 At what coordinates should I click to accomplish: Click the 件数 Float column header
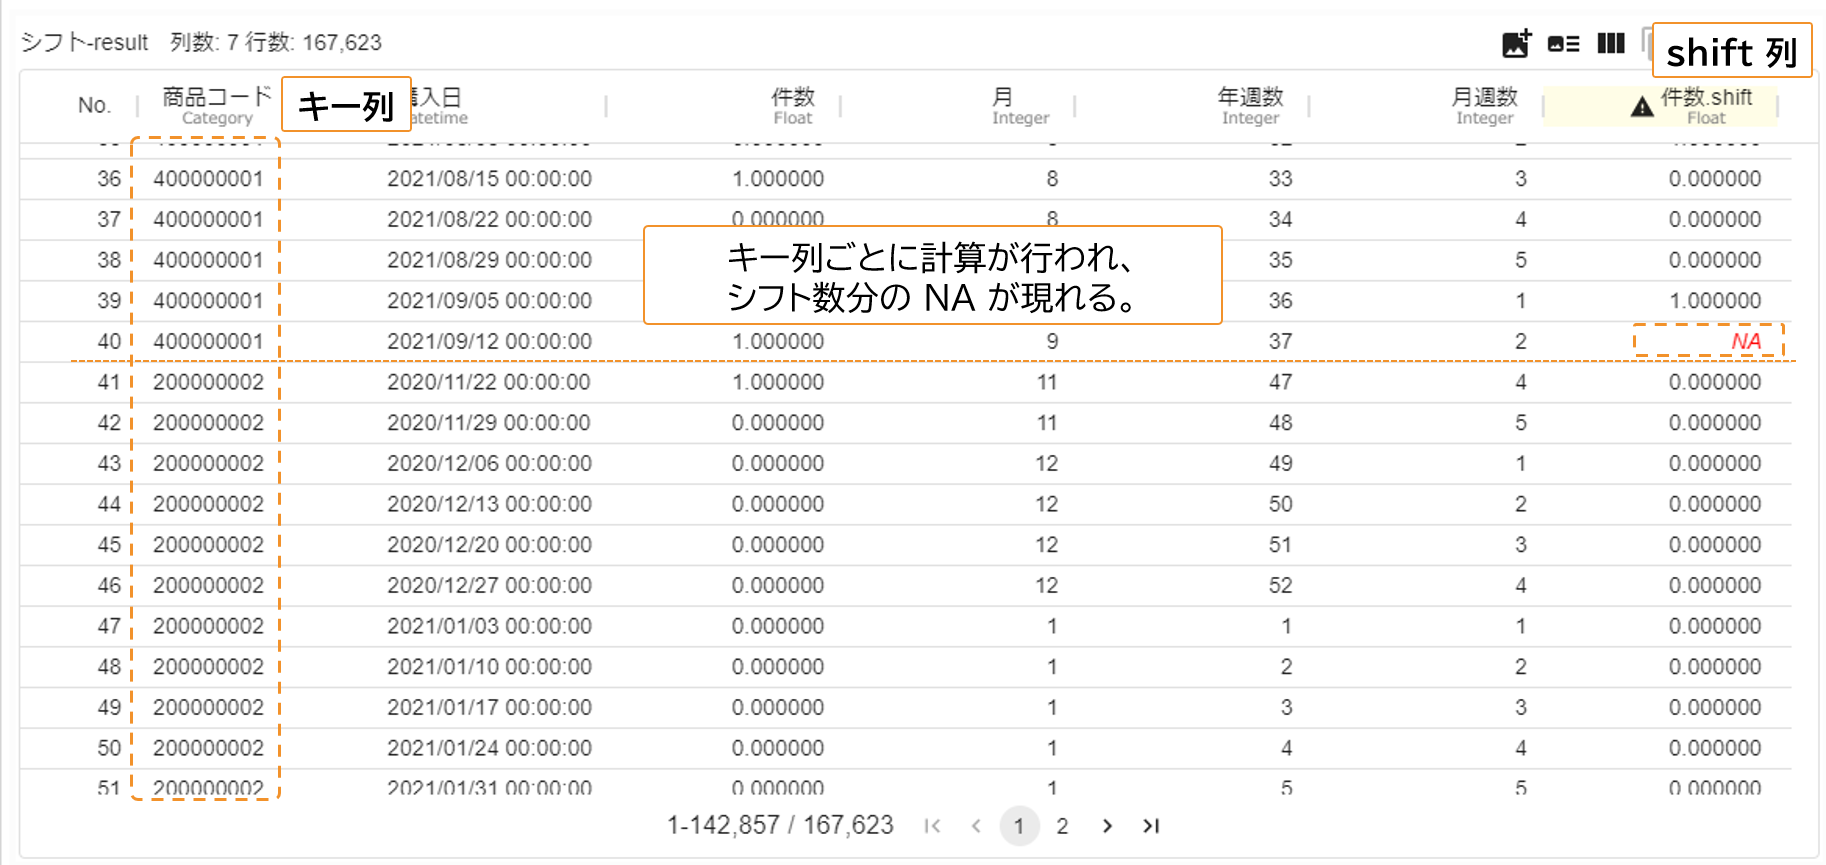tap(793, 106)
